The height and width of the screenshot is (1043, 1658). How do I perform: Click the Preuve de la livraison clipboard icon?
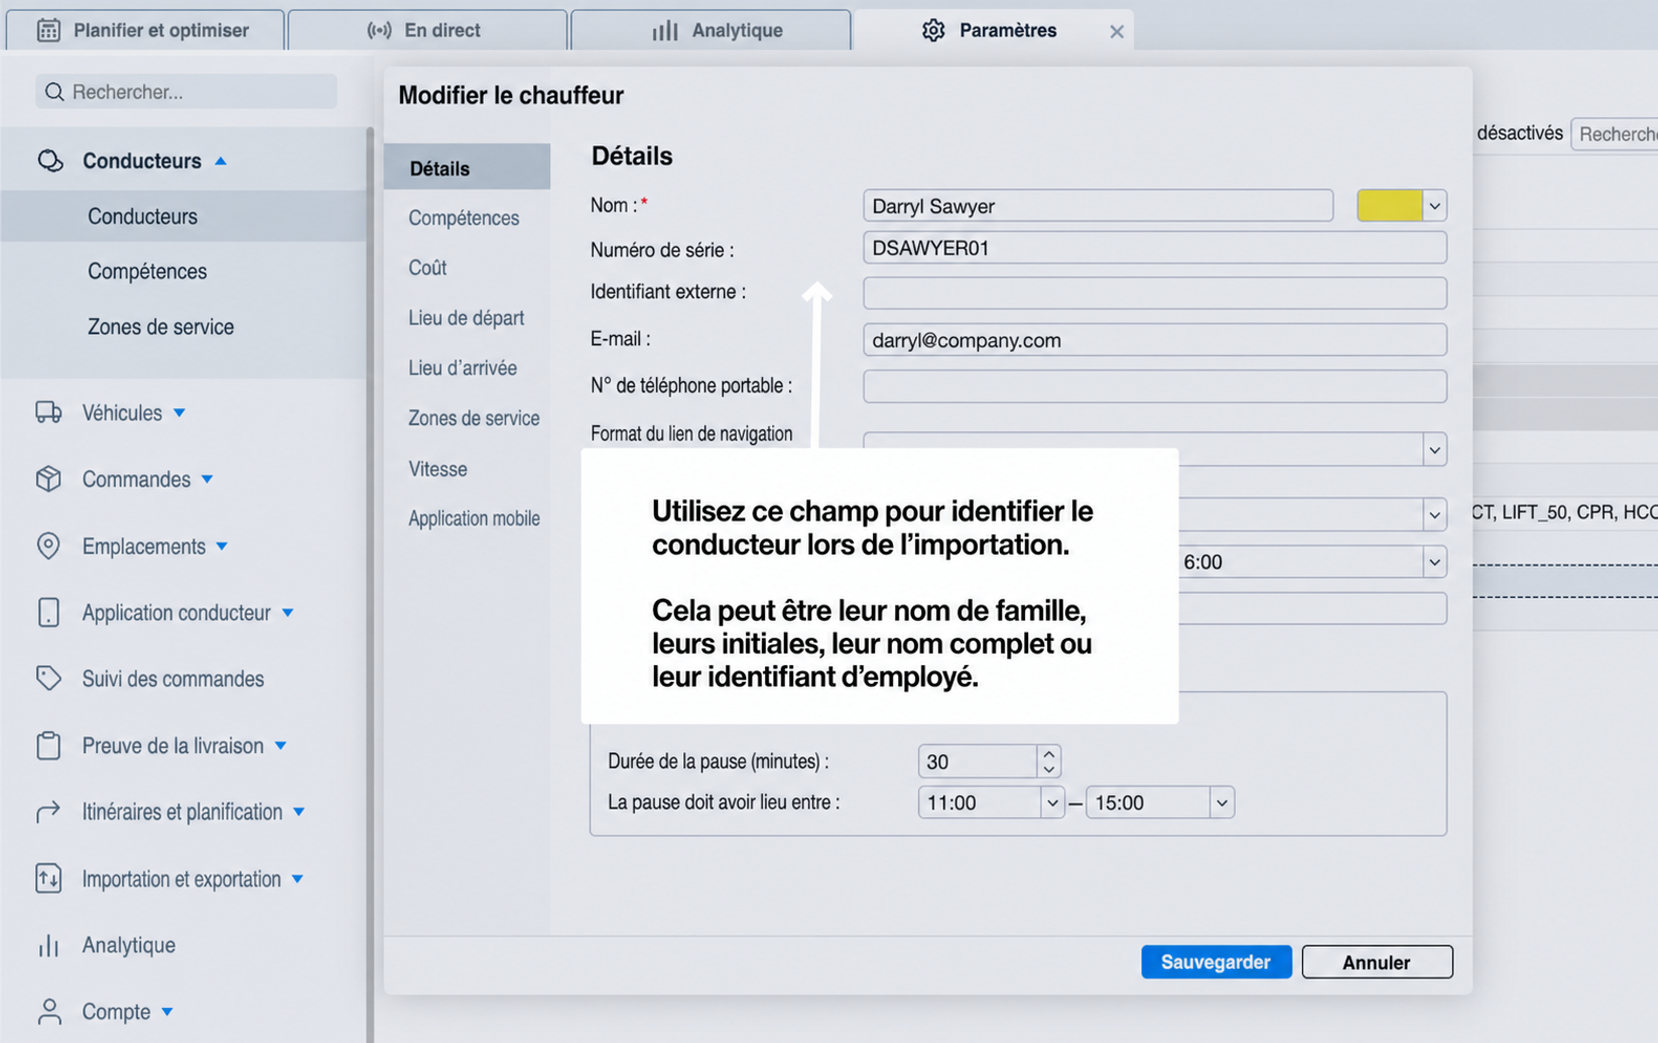coord(48,745)
